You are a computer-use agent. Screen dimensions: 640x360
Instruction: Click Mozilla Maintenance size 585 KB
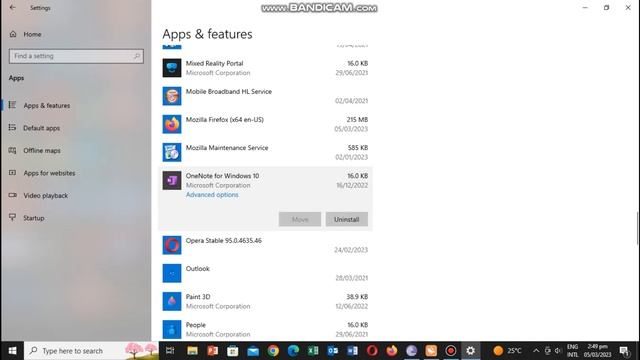(x=358, y=148)
